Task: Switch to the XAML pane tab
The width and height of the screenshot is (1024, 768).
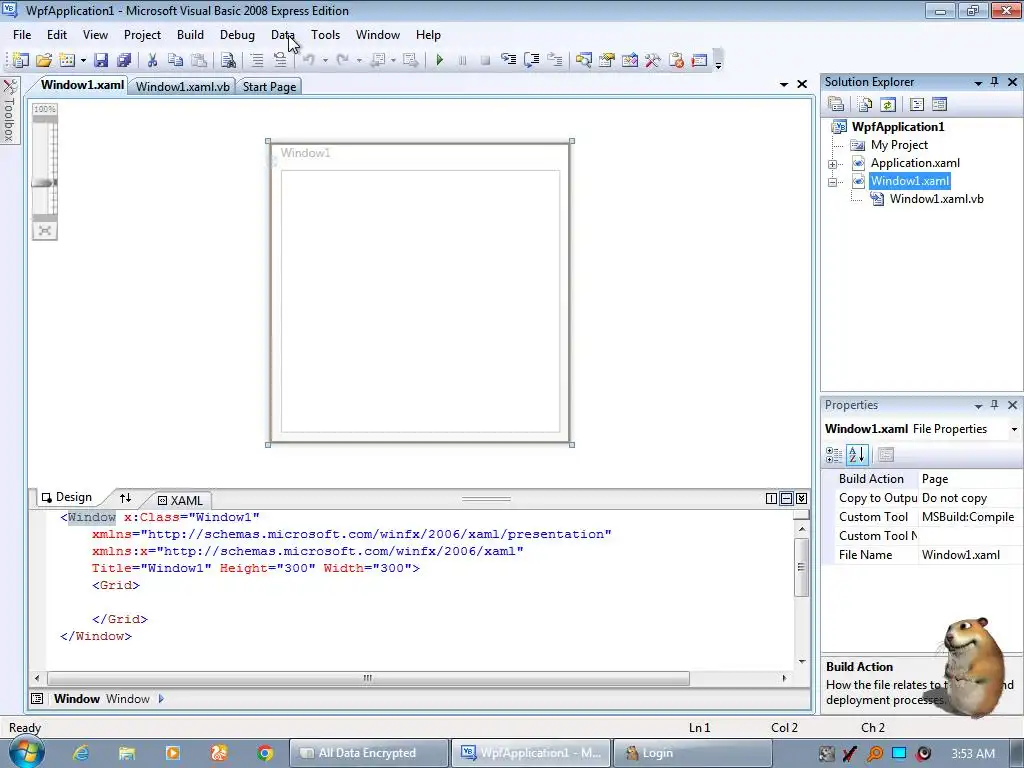Action: [180, 501]
